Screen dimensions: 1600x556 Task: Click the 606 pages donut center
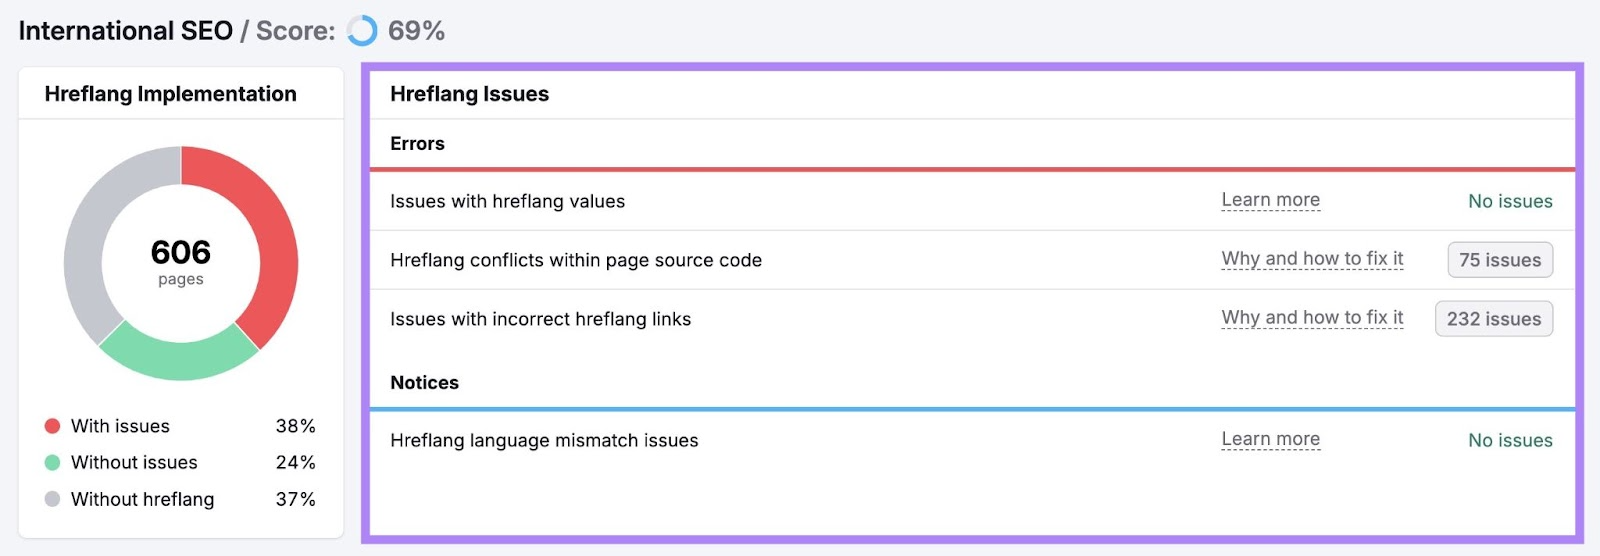pos(181,261)
